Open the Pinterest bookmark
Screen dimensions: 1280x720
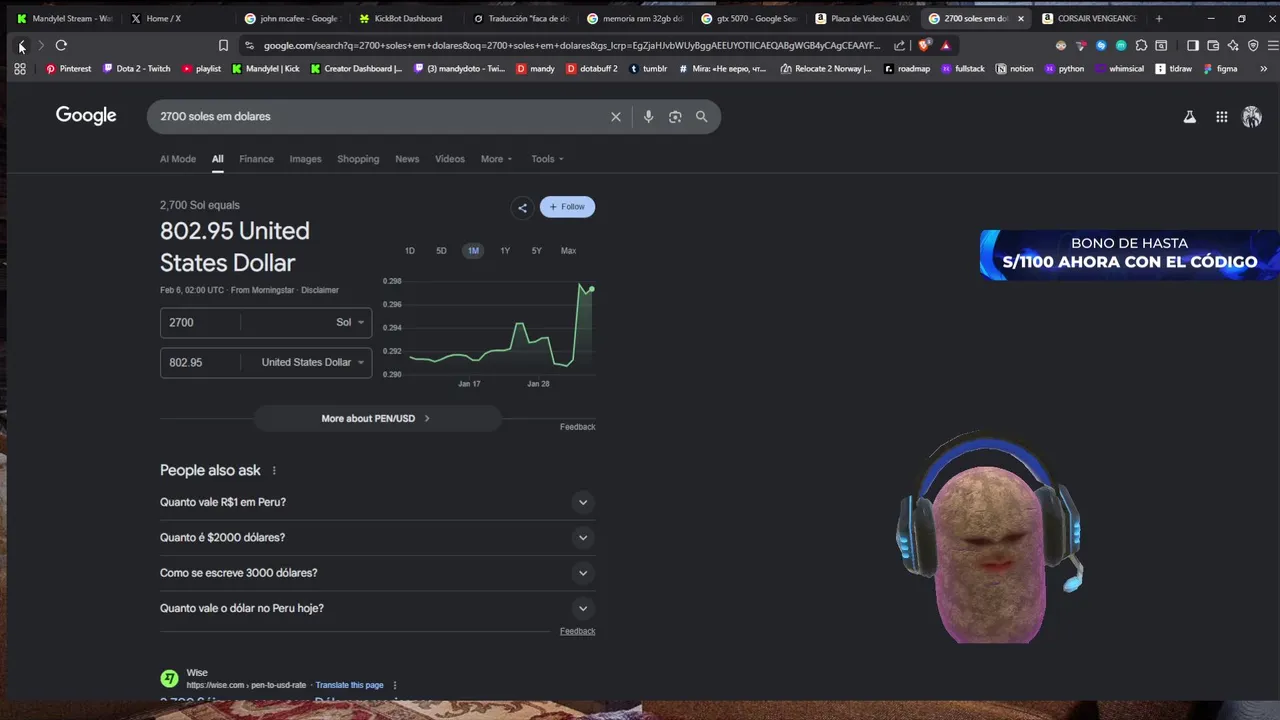68,69
